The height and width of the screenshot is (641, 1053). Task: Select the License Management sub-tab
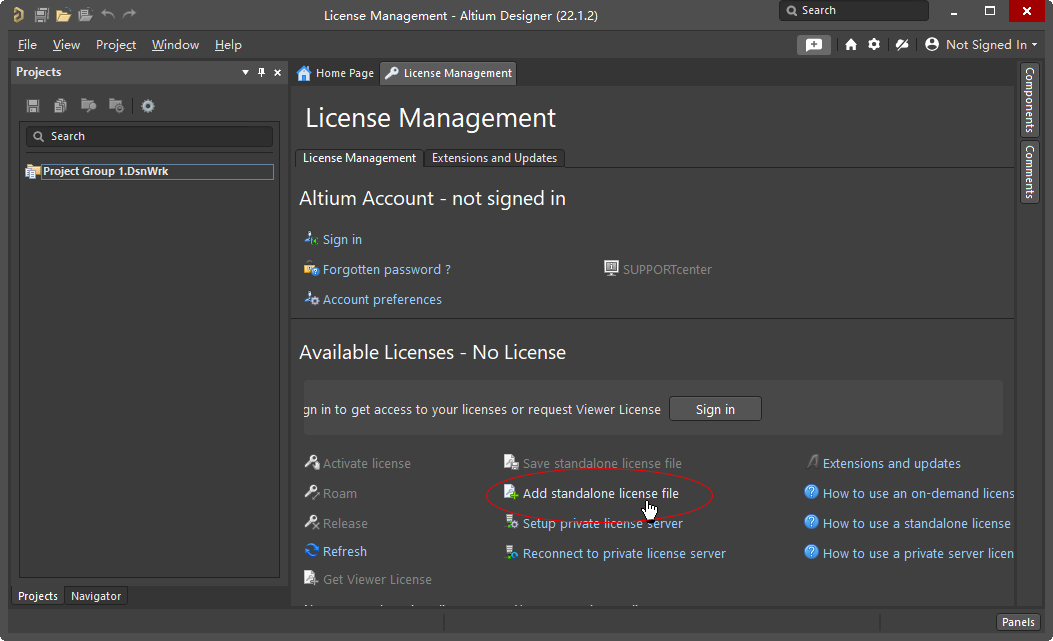pyautogui.click(x=359, y=157)
